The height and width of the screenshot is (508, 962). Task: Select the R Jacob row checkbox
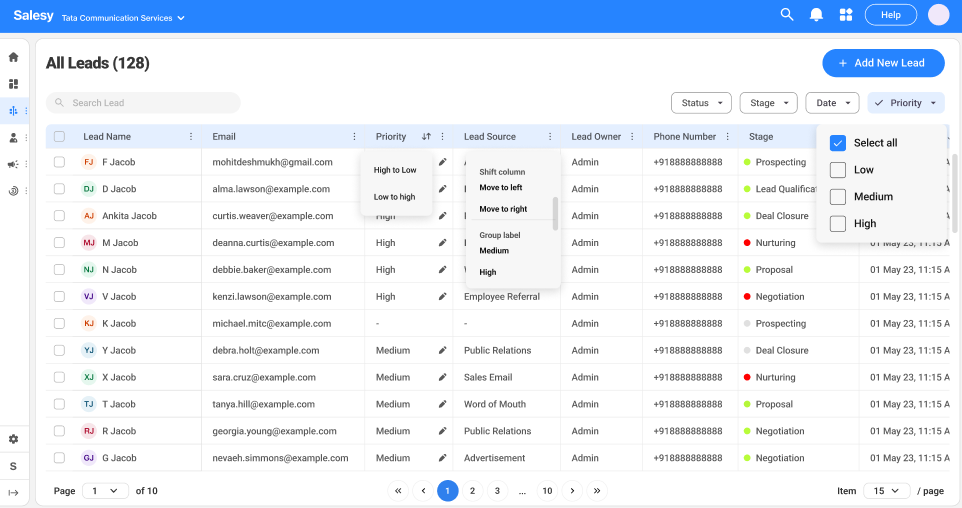coord(60,431)
